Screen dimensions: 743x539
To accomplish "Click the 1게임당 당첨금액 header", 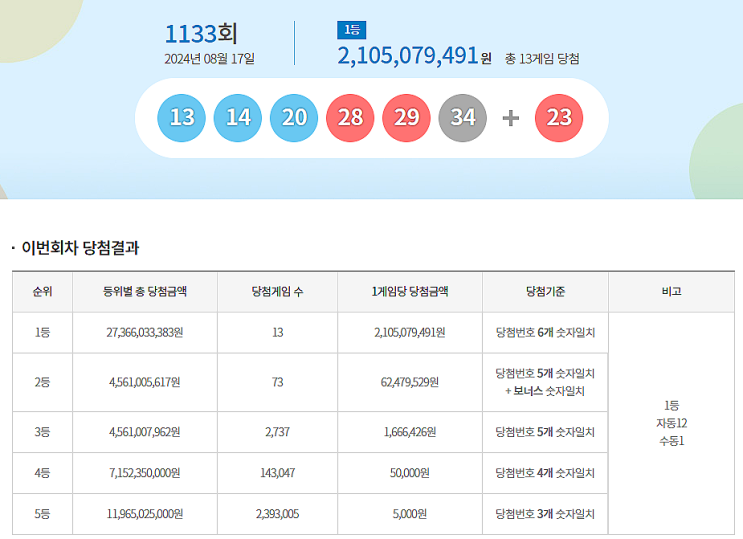I will tap(410, 292).
